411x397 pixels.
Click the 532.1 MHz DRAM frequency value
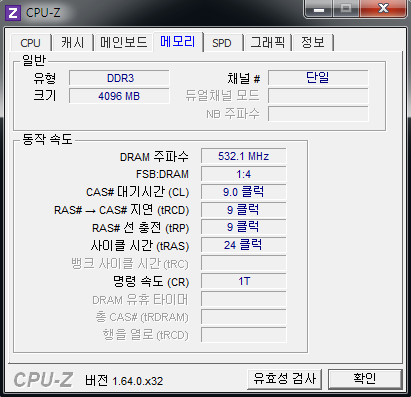coord(244,156)
